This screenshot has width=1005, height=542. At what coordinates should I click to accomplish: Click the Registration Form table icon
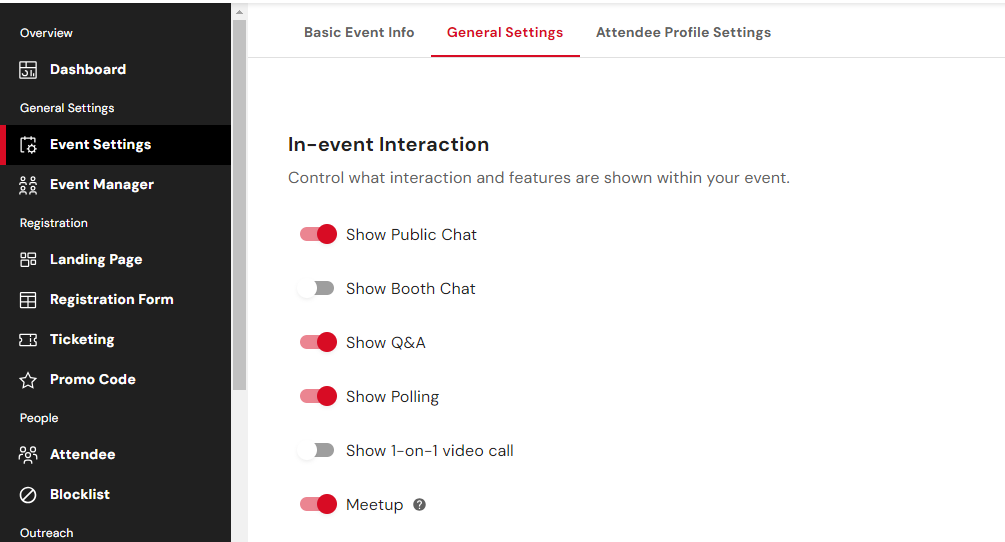(x=28, y=300)
